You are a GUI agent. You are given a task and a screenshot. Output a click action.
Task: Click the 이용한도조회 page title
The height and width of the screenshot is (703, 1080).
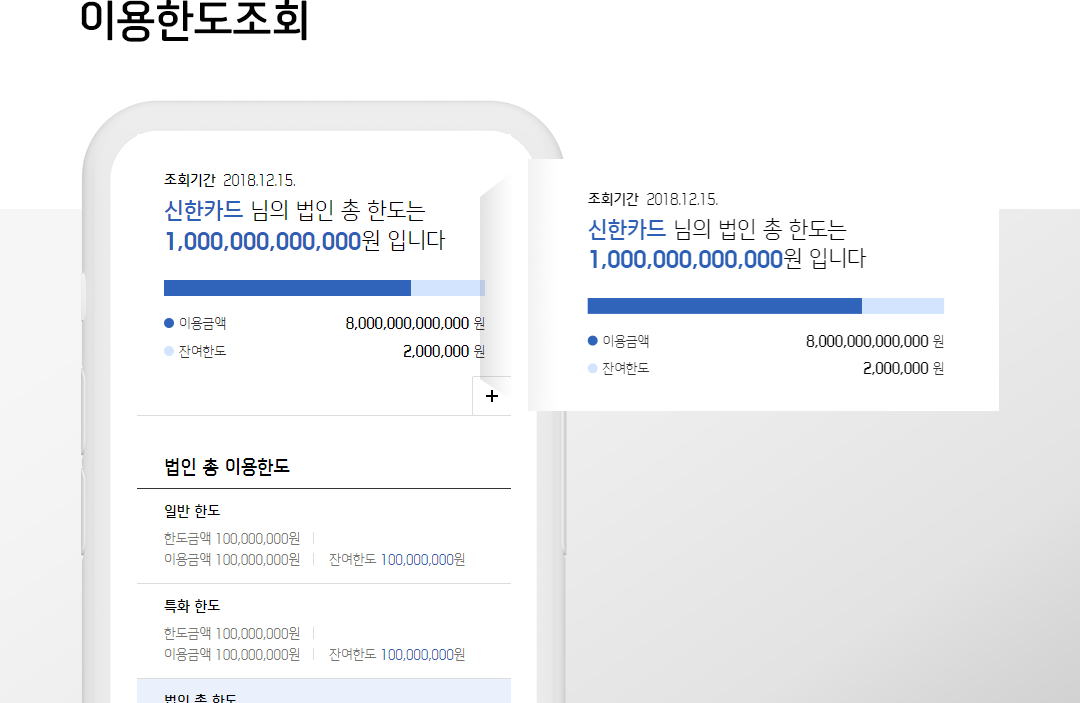point(194,20)
